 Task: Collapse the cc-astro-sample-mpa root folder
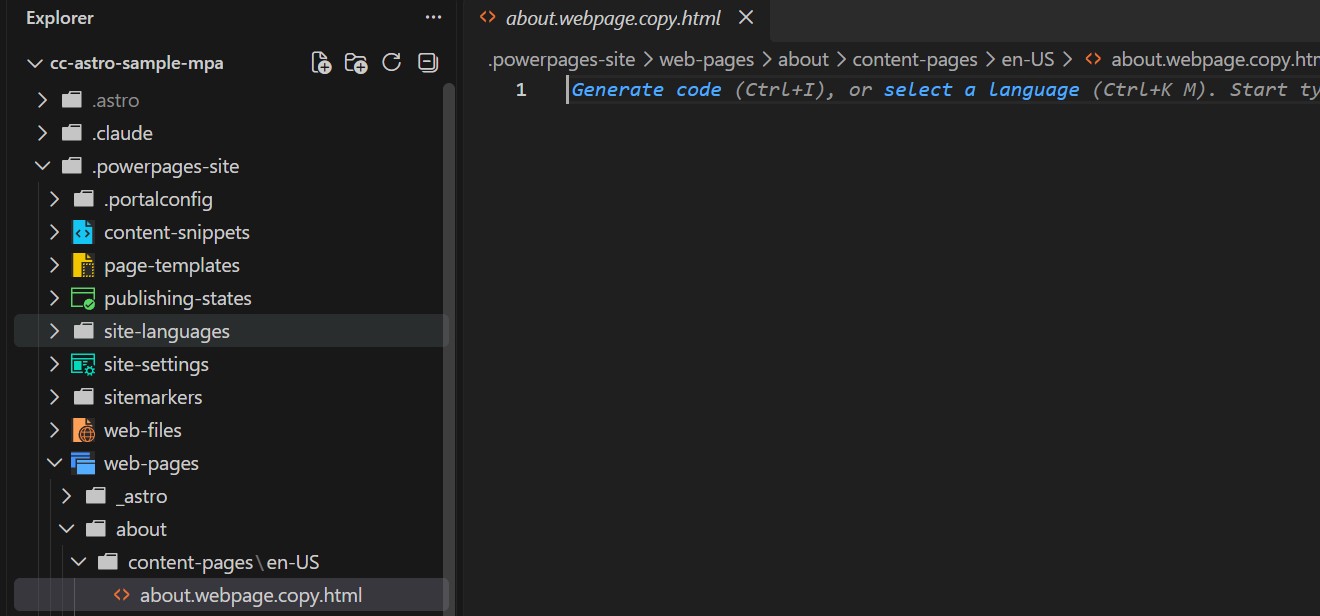(x=35, y=64)
